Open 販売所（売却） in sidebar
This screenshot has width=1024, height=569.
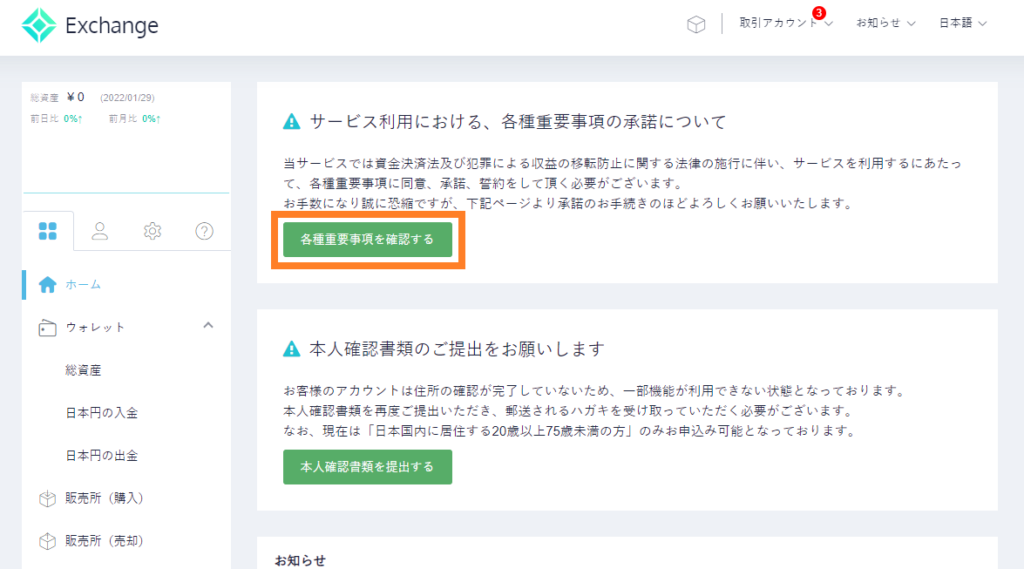click(104, 541)
